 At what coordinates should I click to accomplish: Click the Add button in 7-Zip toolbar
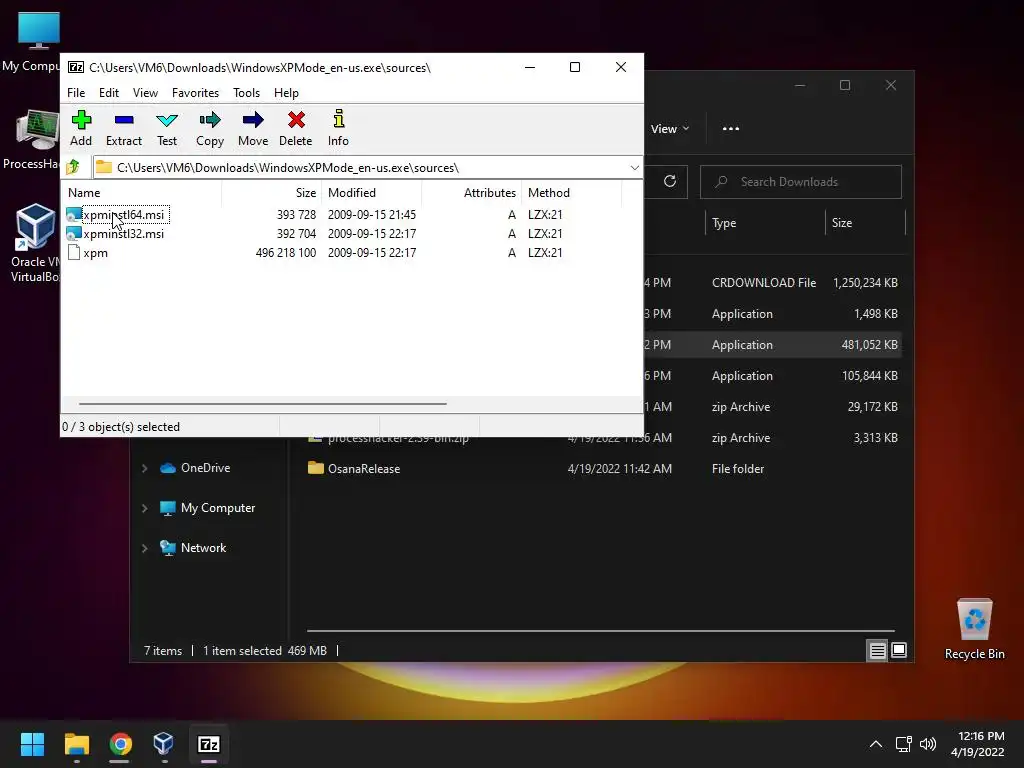81,129
